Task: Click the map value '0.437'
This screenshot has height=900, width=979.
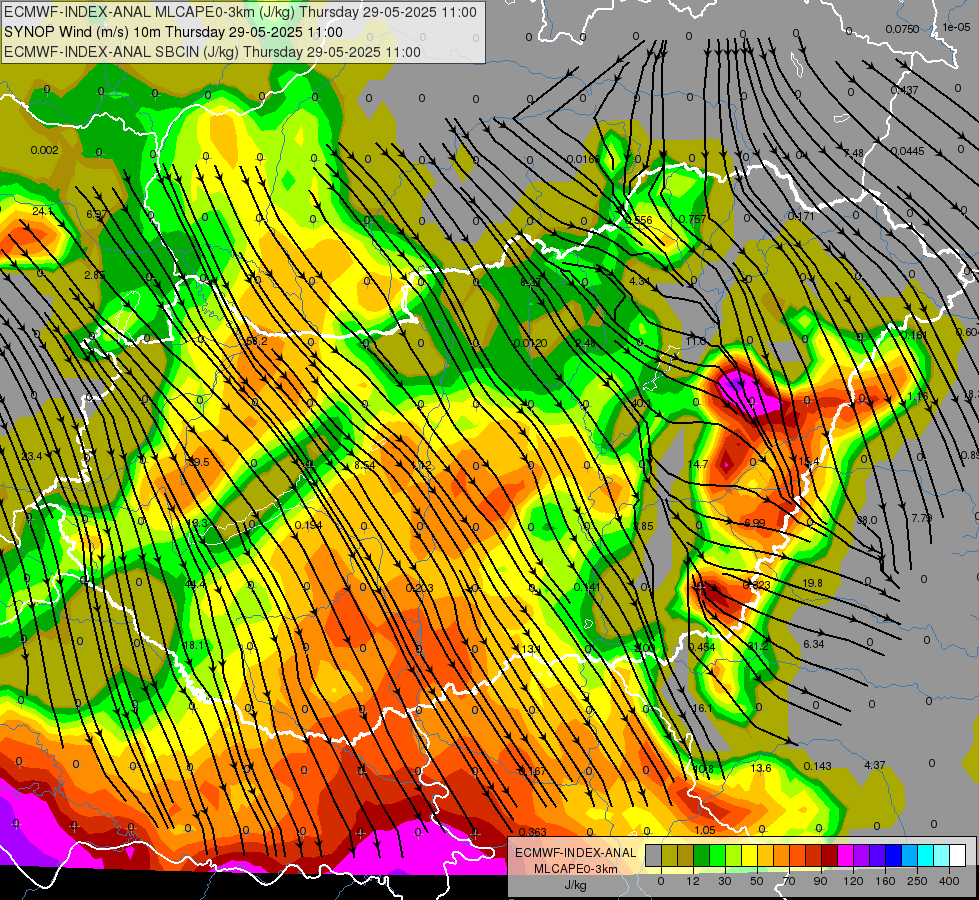Action: 904,90
